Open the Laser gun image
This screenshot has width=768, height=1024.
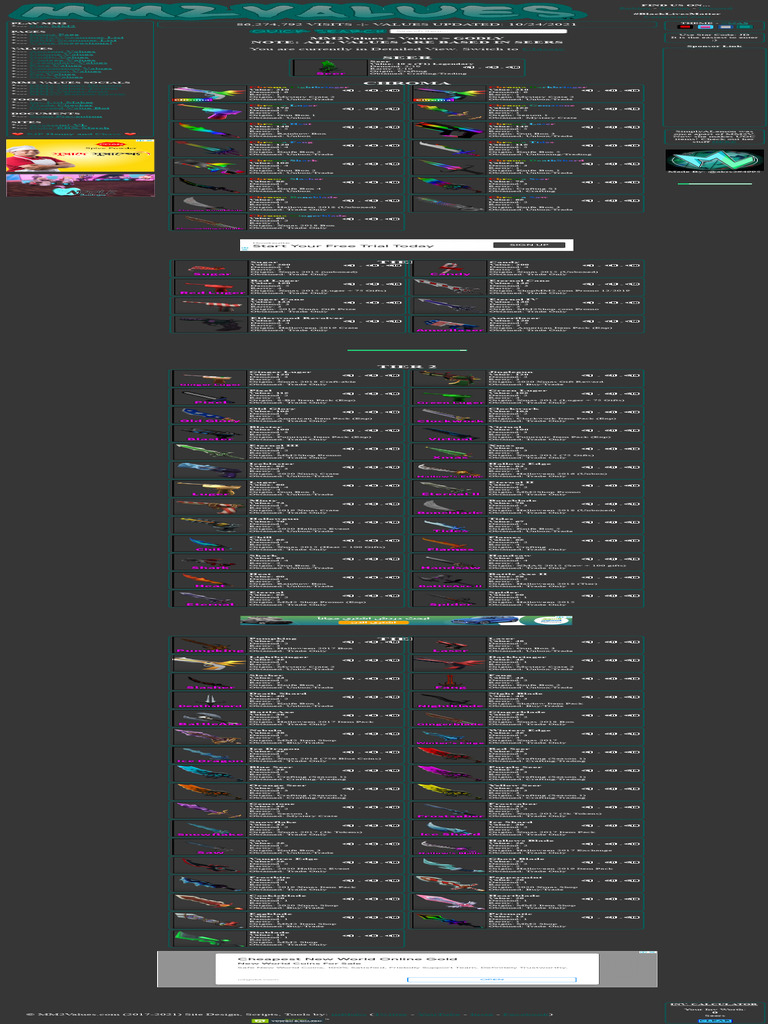(451, 645)
